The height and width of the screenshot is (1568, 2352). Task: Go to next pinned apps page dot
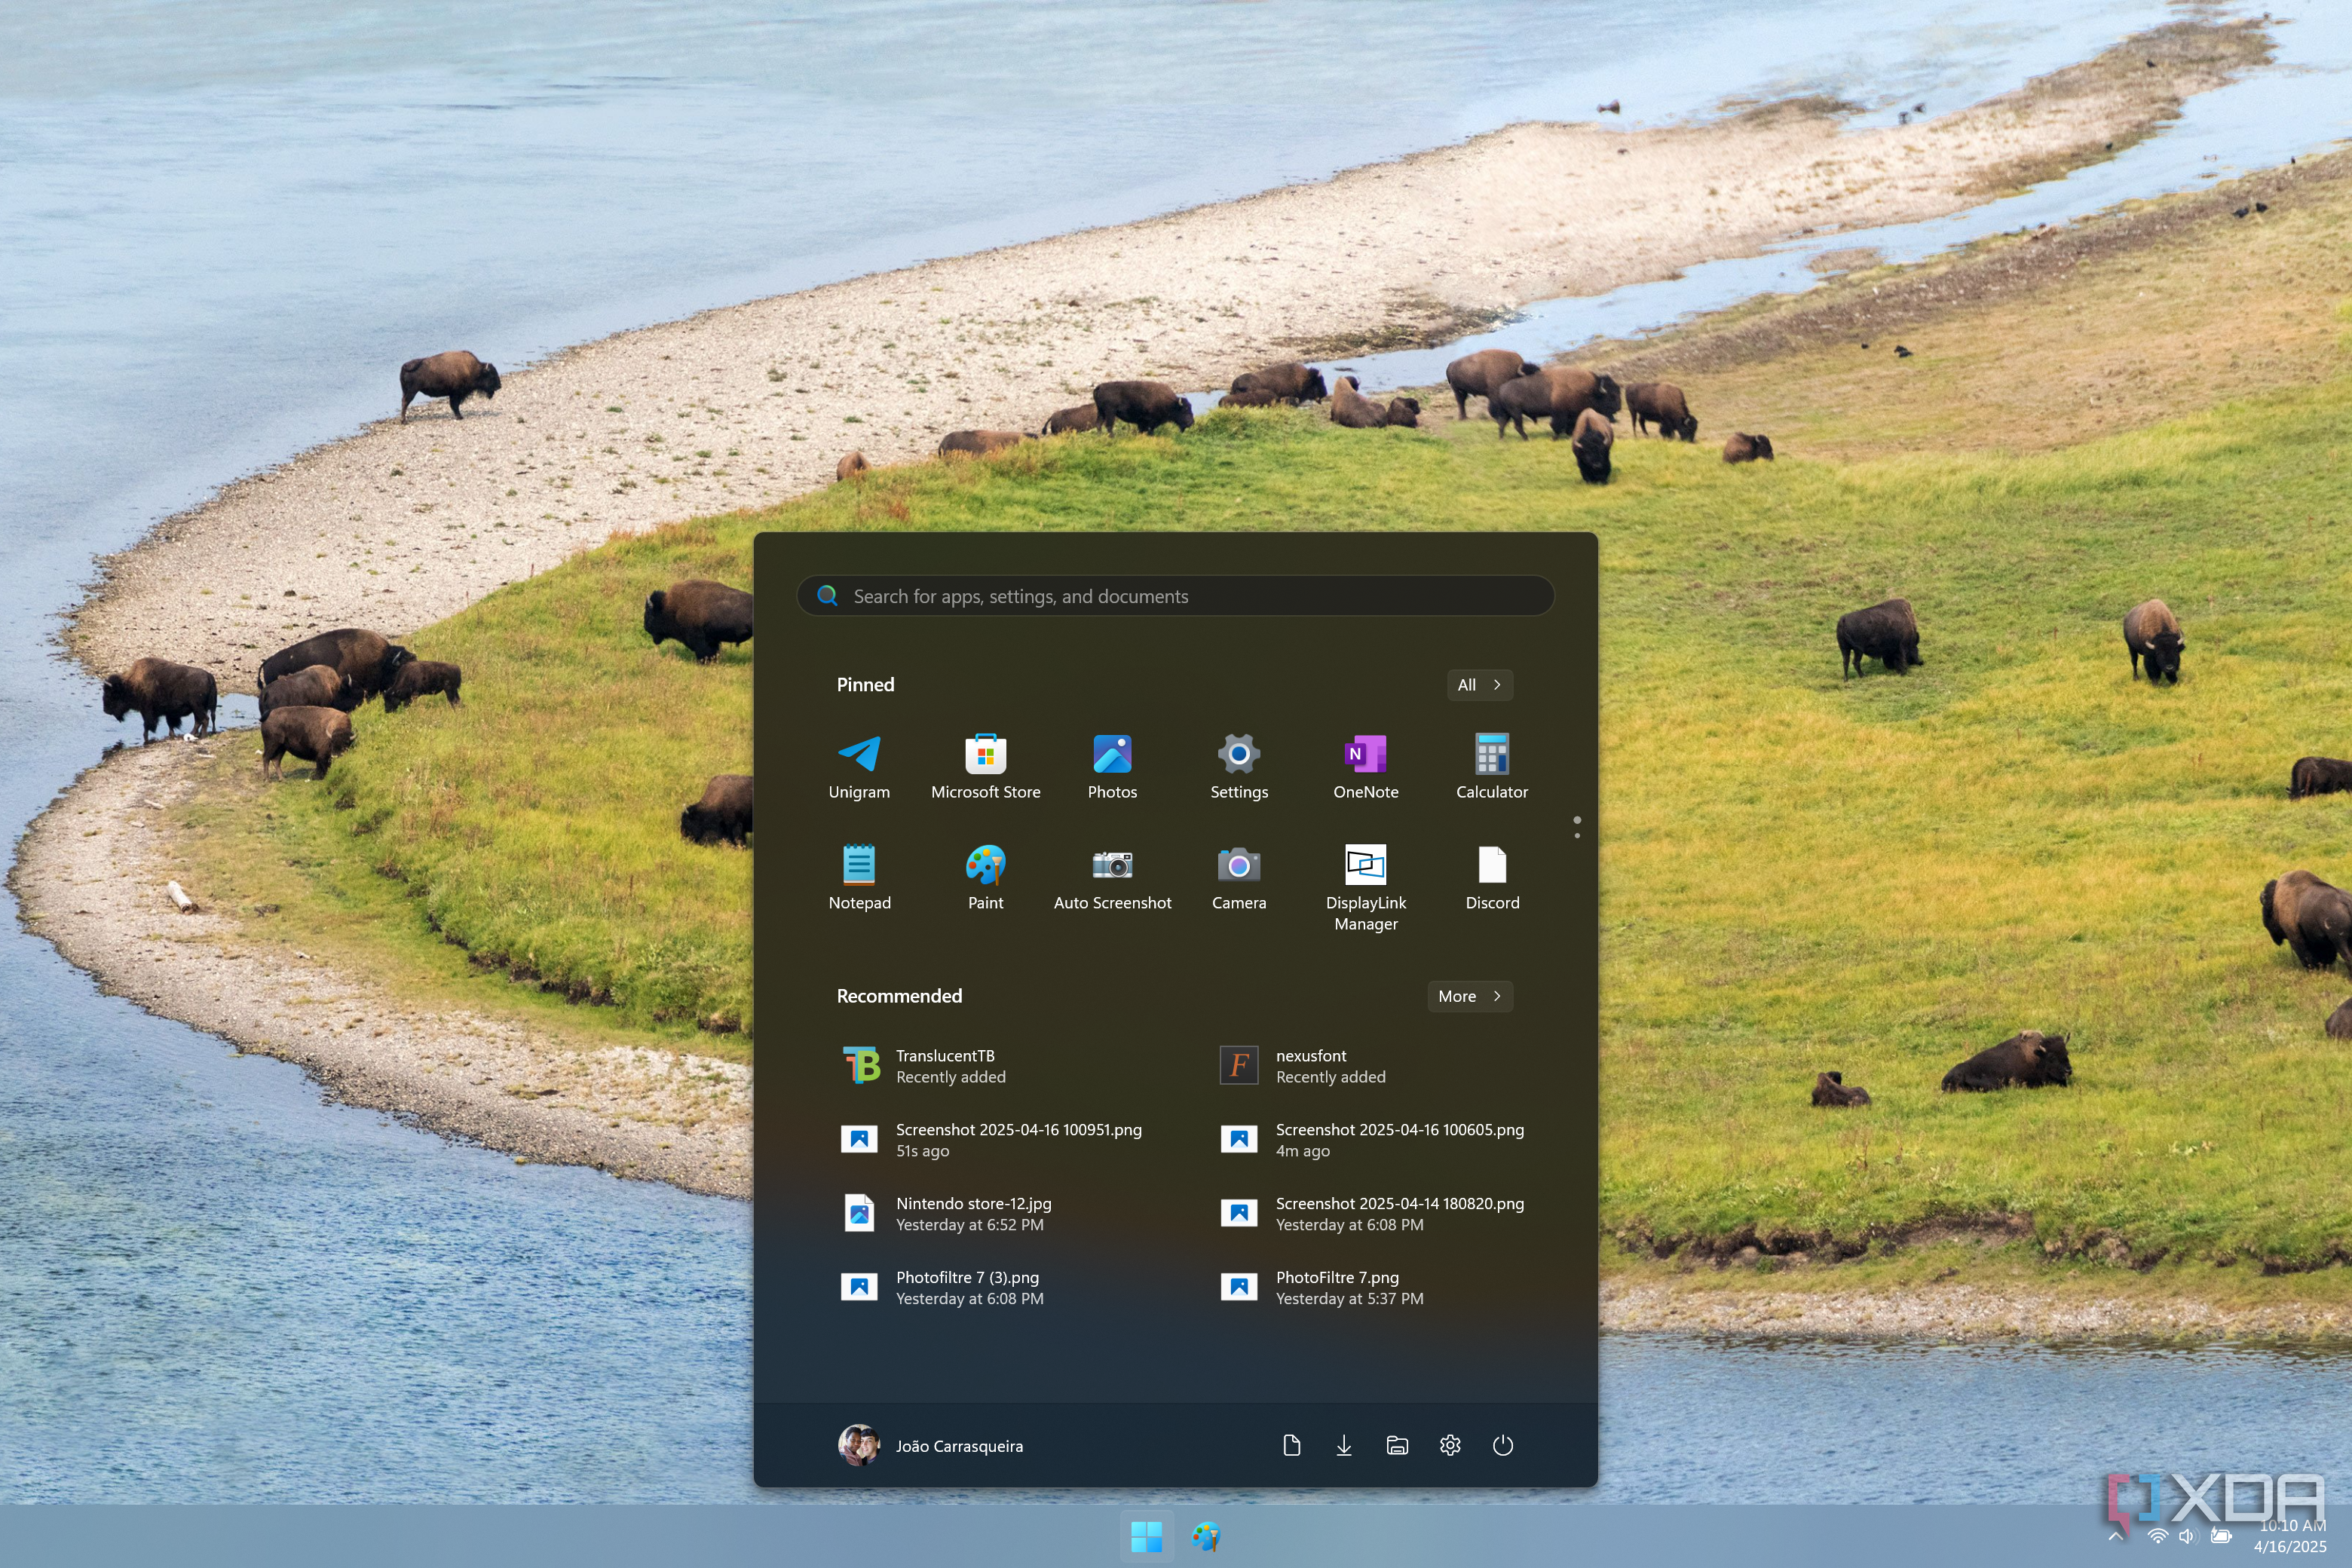pyautogui.click(x=1577, y=835)
